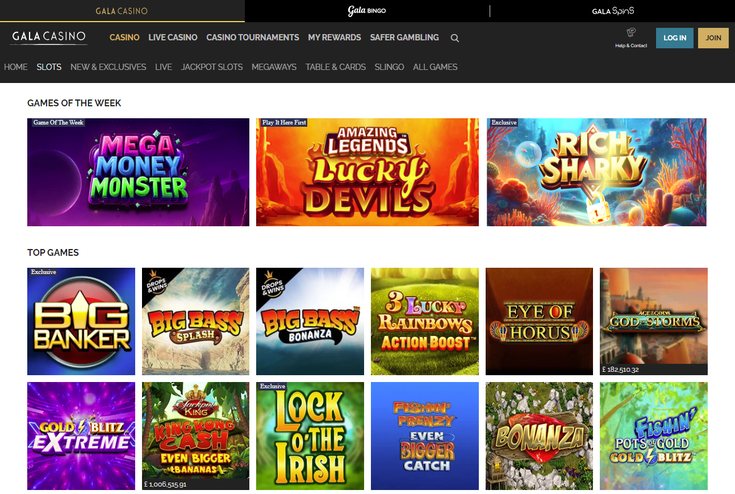This screenshot has width=735, height=494.
Task: Open the Help & Contact icon
Action: point(631,37)
